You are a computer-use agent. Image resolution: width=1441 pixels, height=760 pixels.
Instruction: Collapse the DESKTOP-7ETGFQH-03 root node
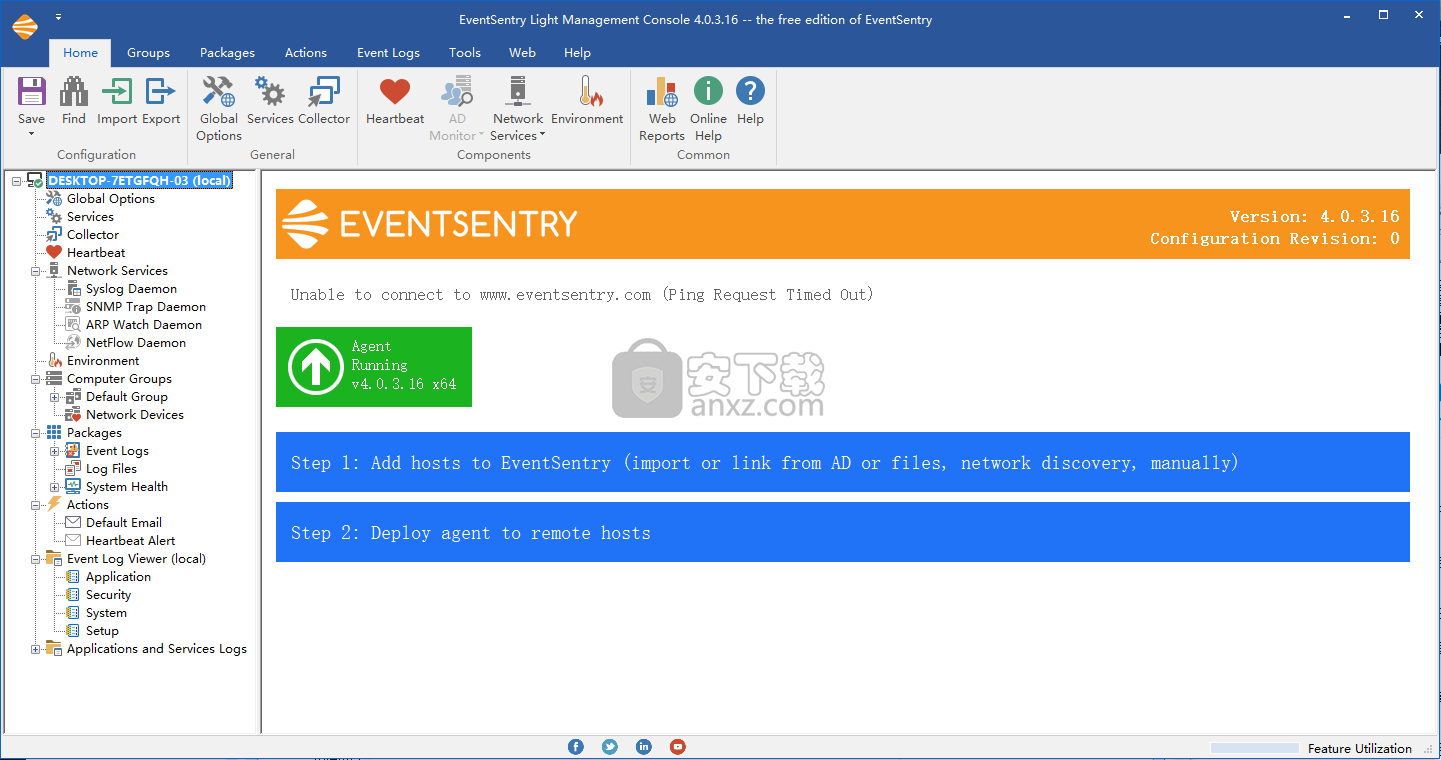point(17,181)
